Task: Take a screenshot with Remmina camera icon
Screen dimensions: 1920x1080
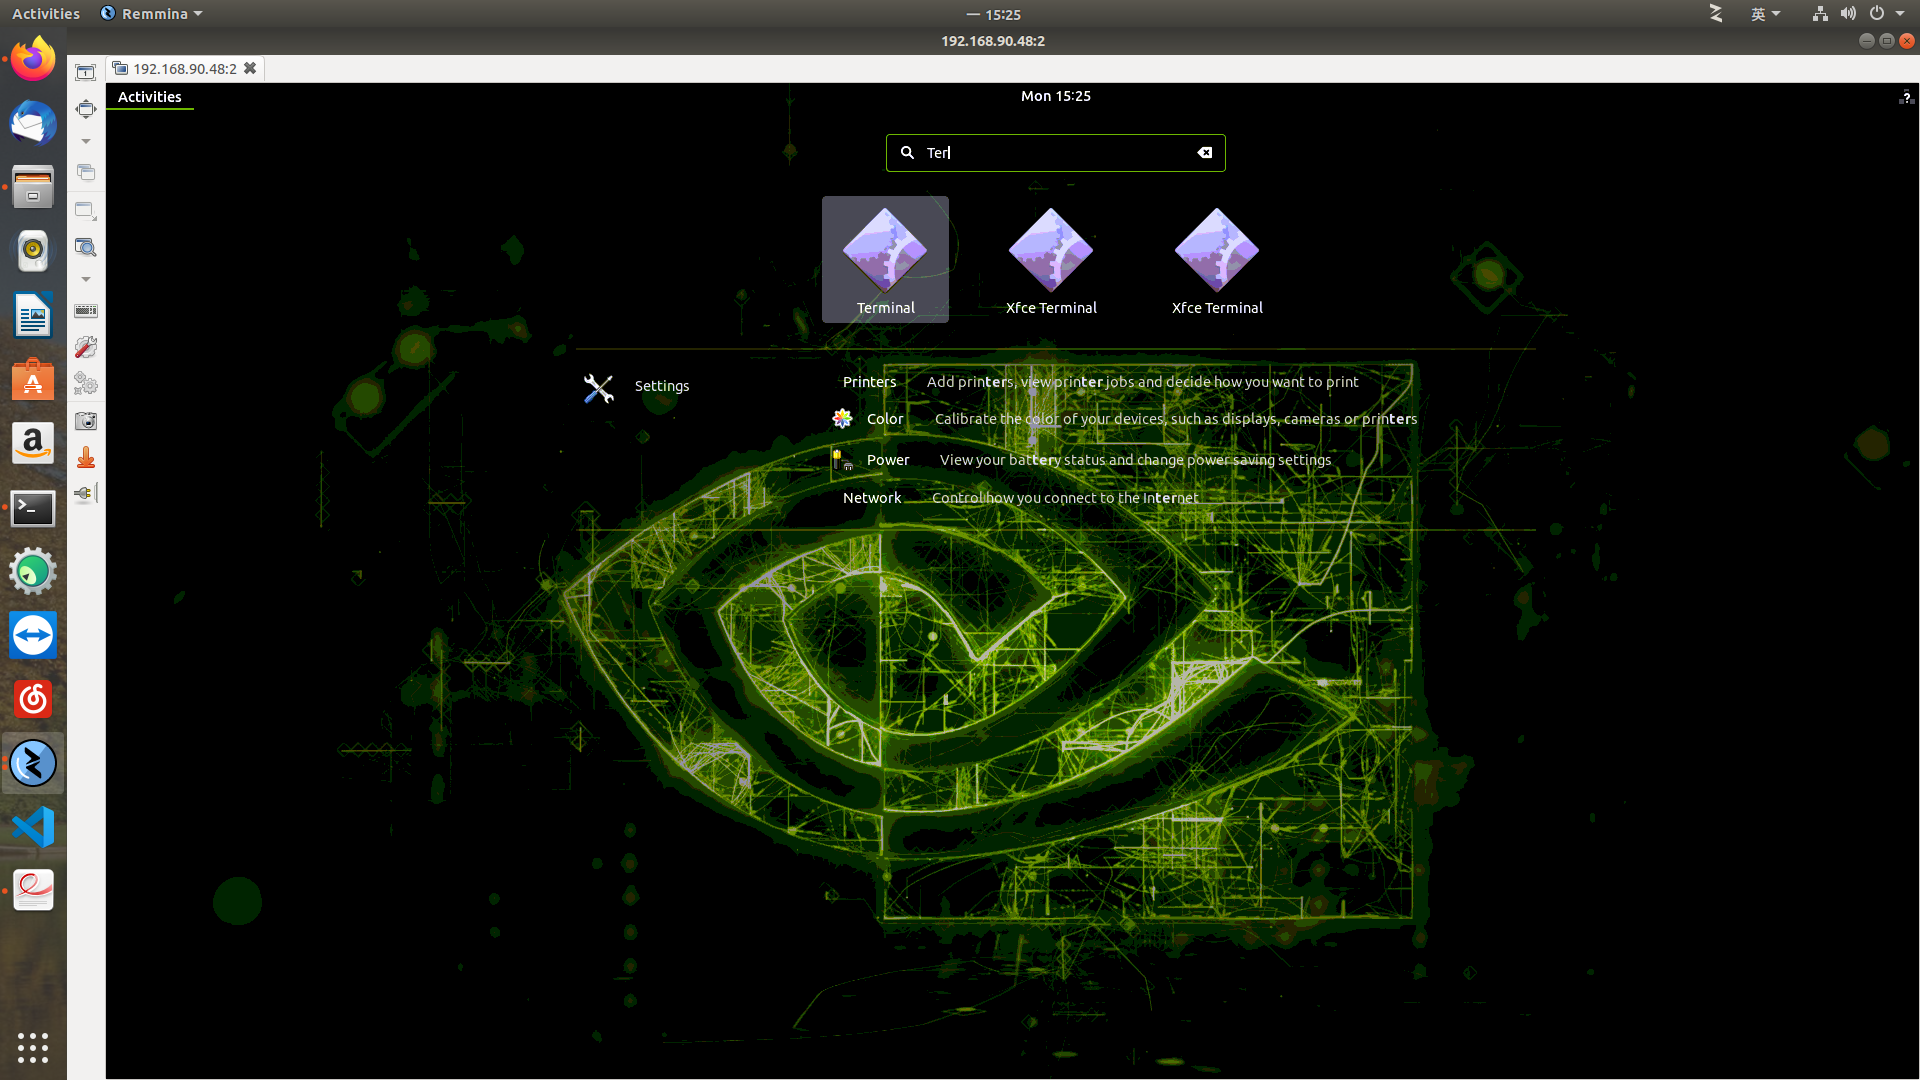Action: pyautogui.click(x=86, y=421)
